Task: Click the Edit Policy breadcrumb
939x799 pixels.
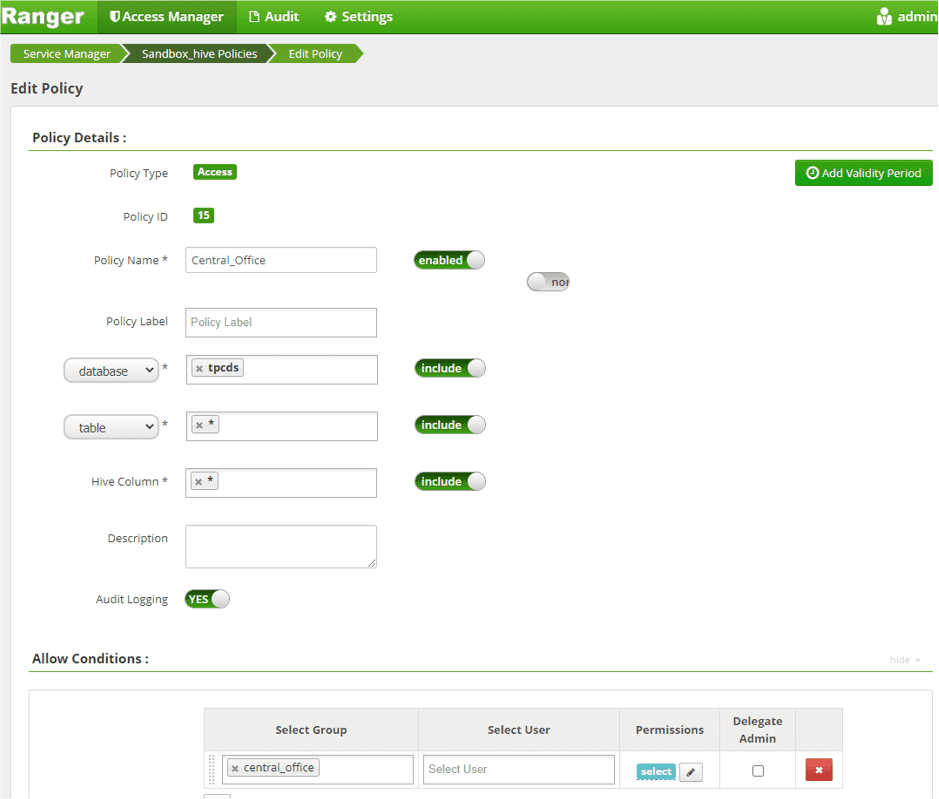Action: (316, 54)
